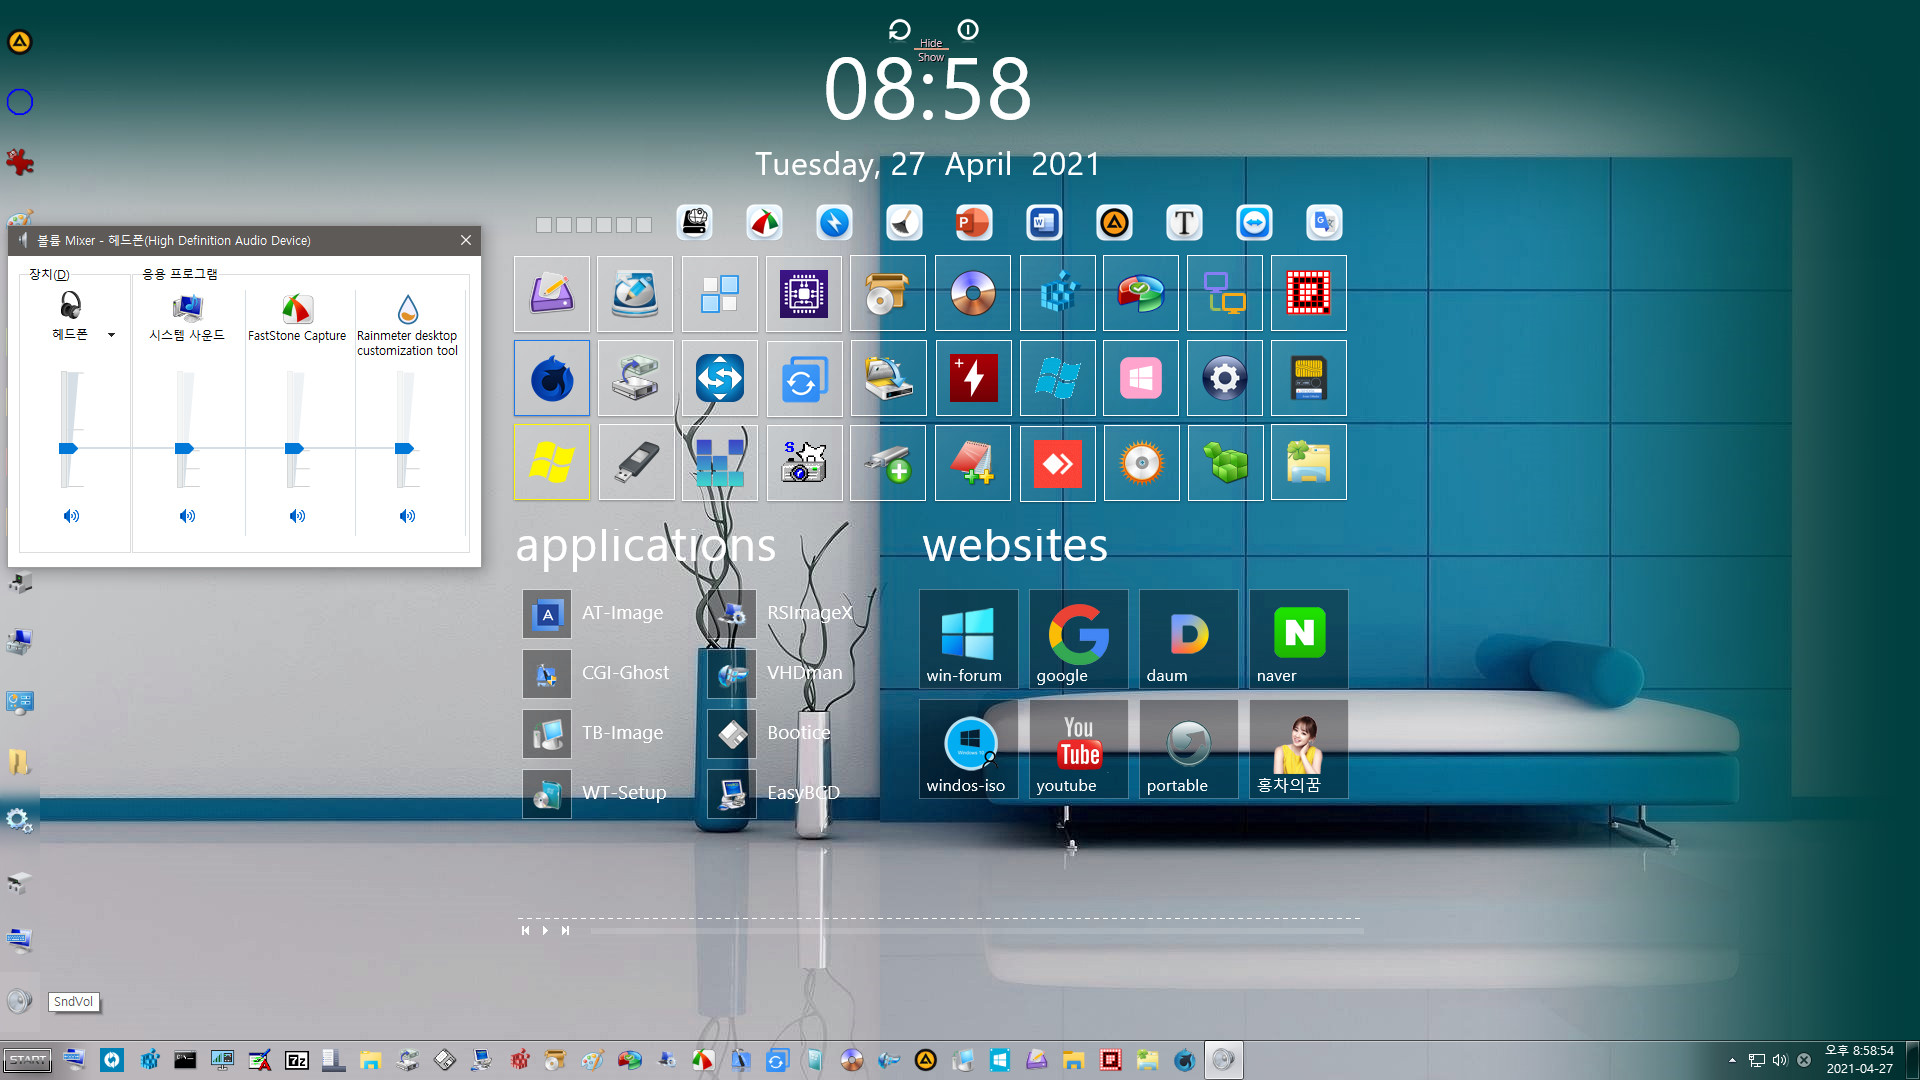Adjust the 헤드폰 volume slider
This screenshot has height=1080, width=1920.
pos(68,449)
